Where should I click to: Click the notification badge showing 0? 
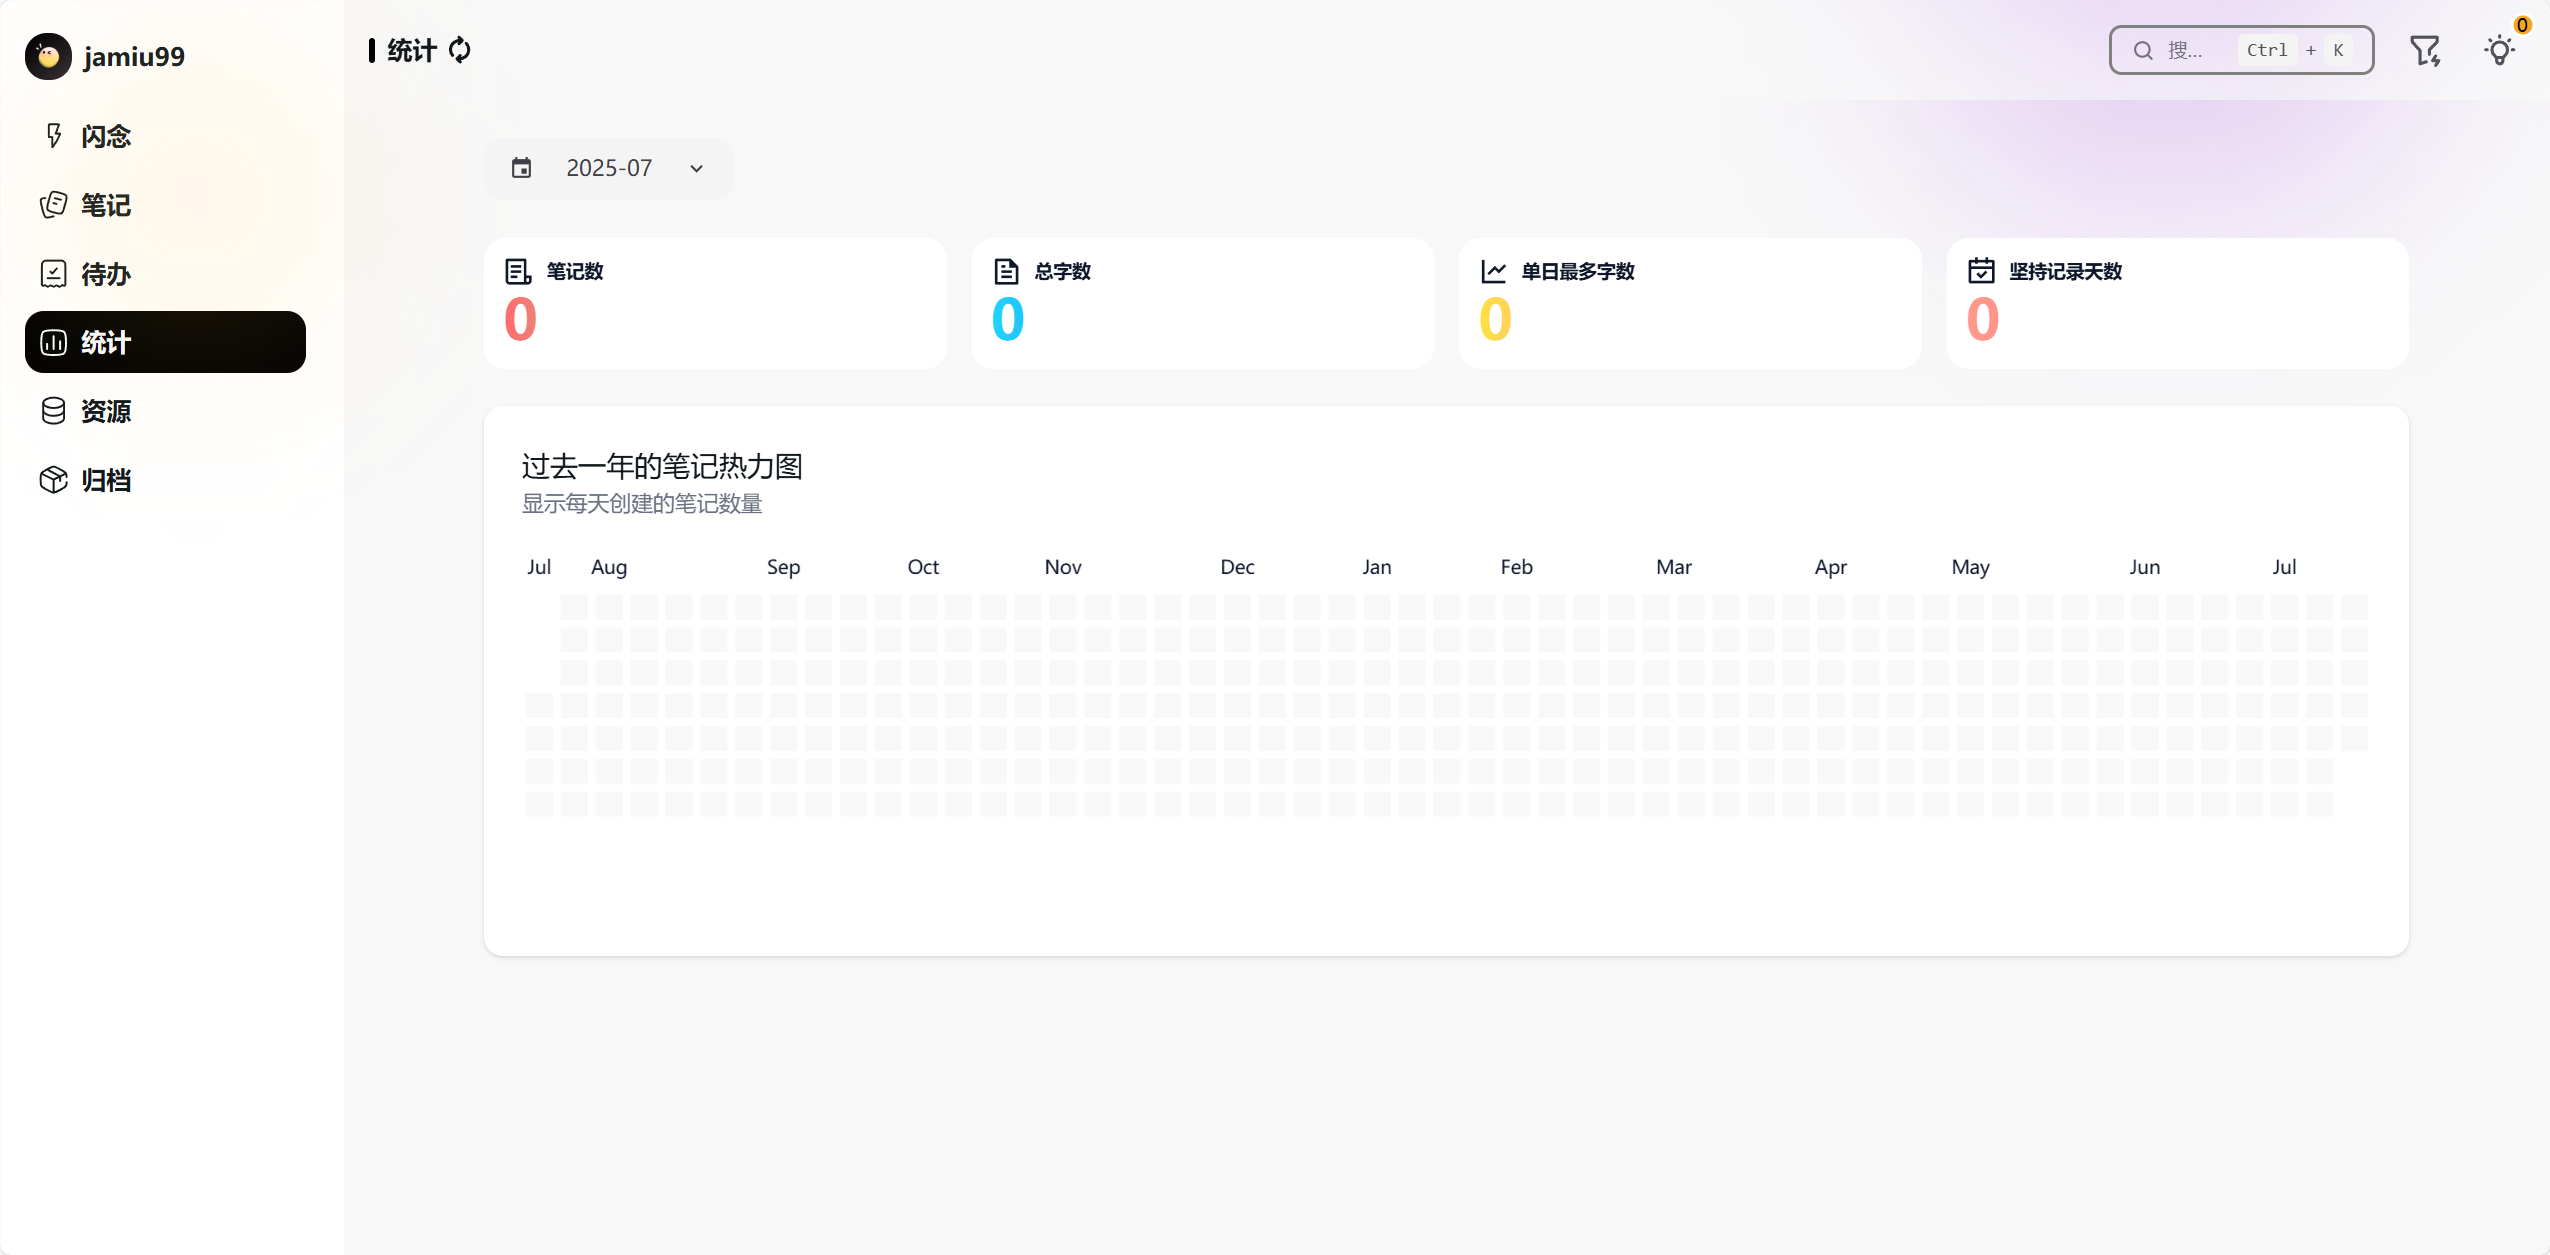[2522, 26]
